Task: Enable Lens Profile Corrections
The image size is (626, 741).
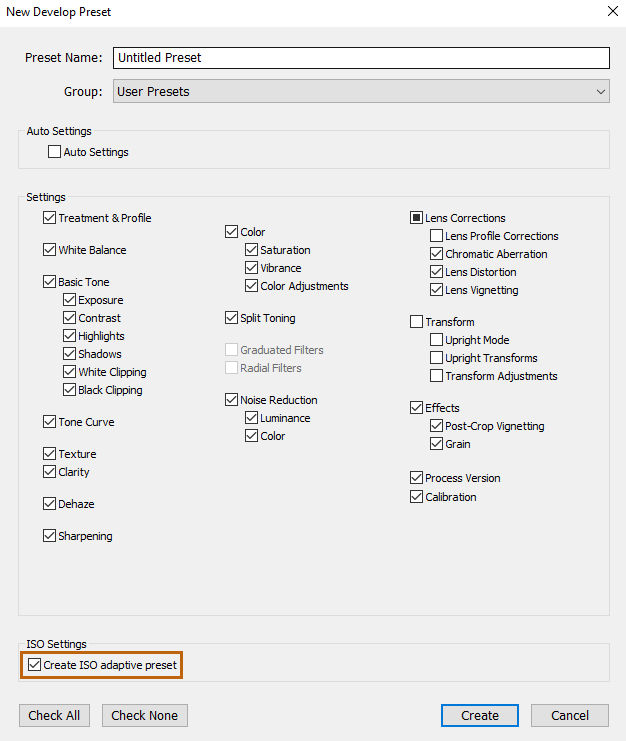Action: [x=437, y=235]
